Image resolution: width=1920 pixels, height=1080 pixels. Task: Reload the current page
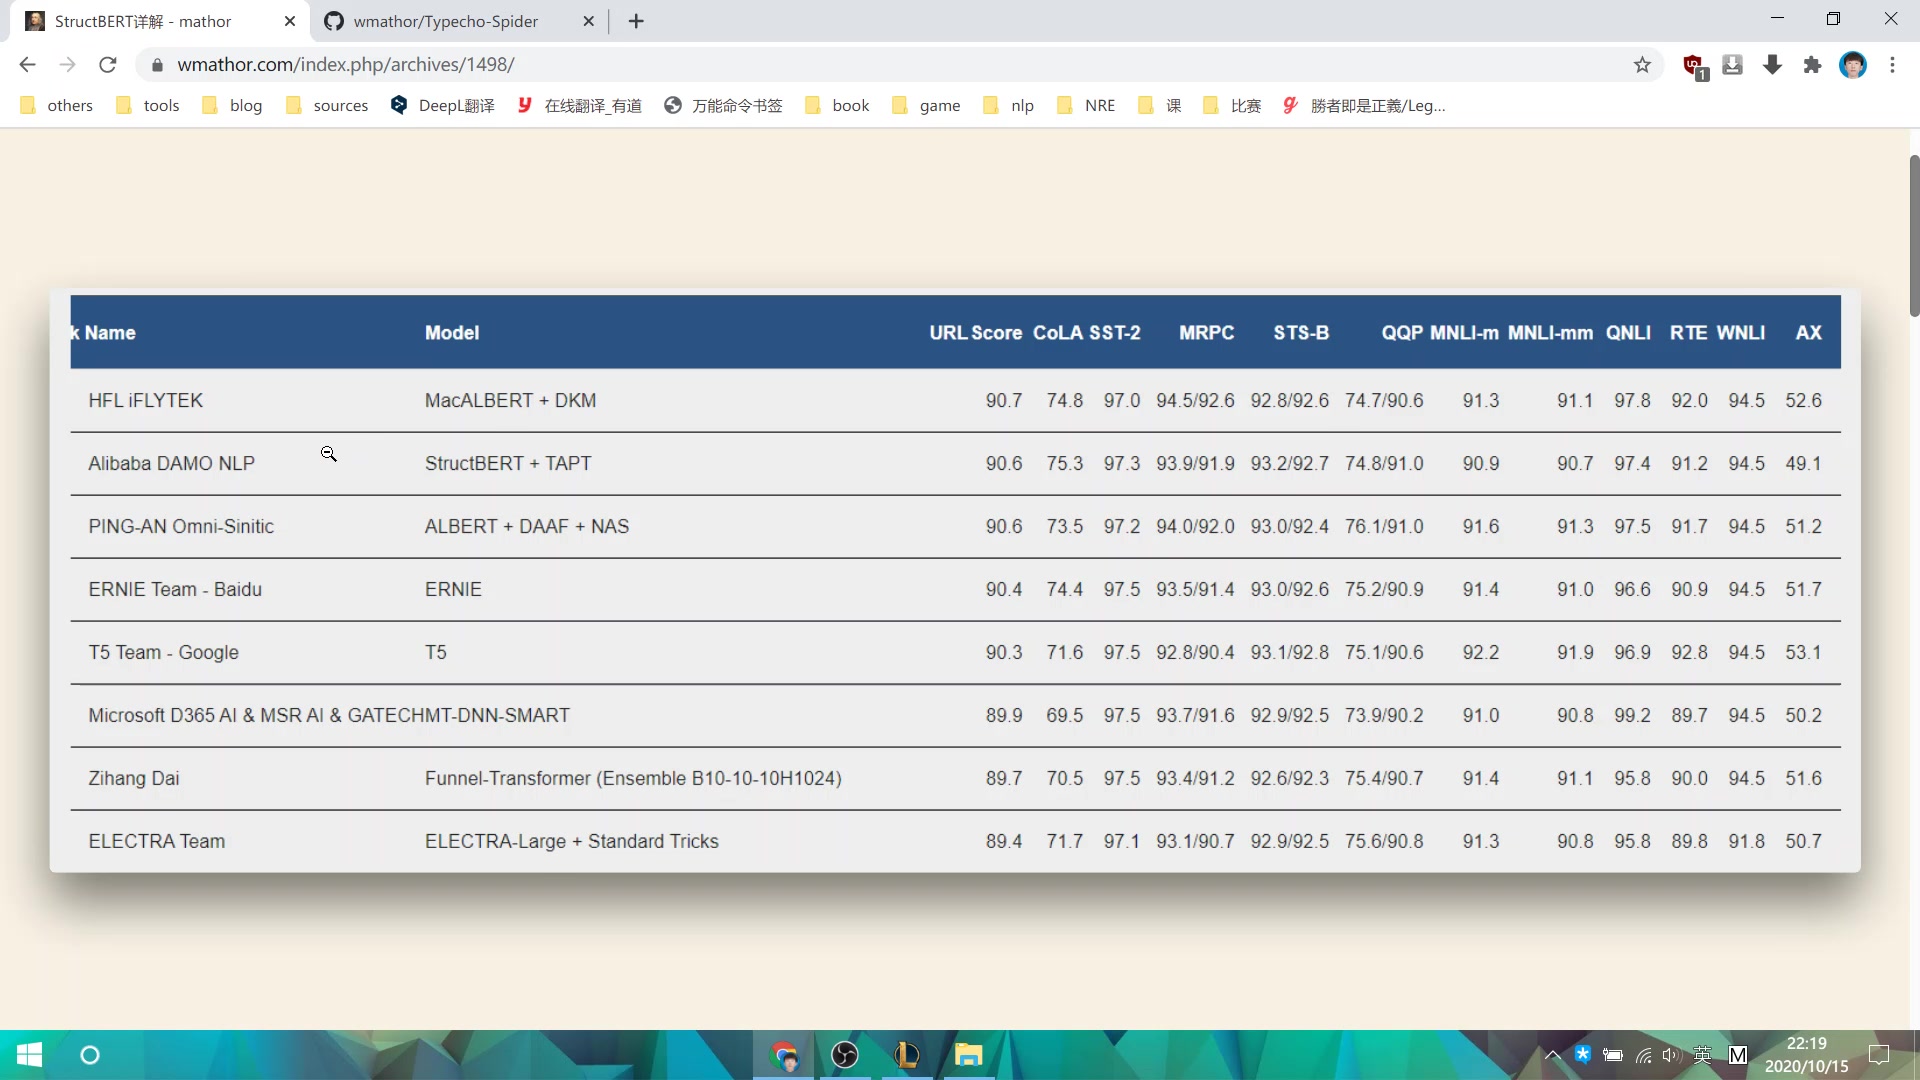coord(108,65)
